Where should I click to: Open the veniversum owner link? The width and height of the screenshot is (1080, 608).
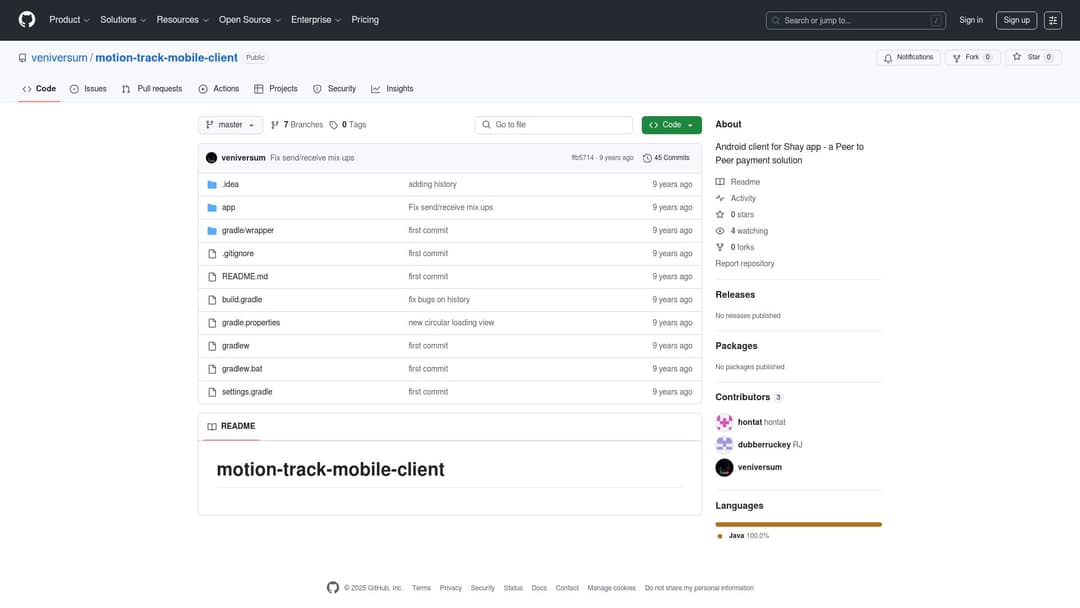pyautogui.click(x=59, y=58)
